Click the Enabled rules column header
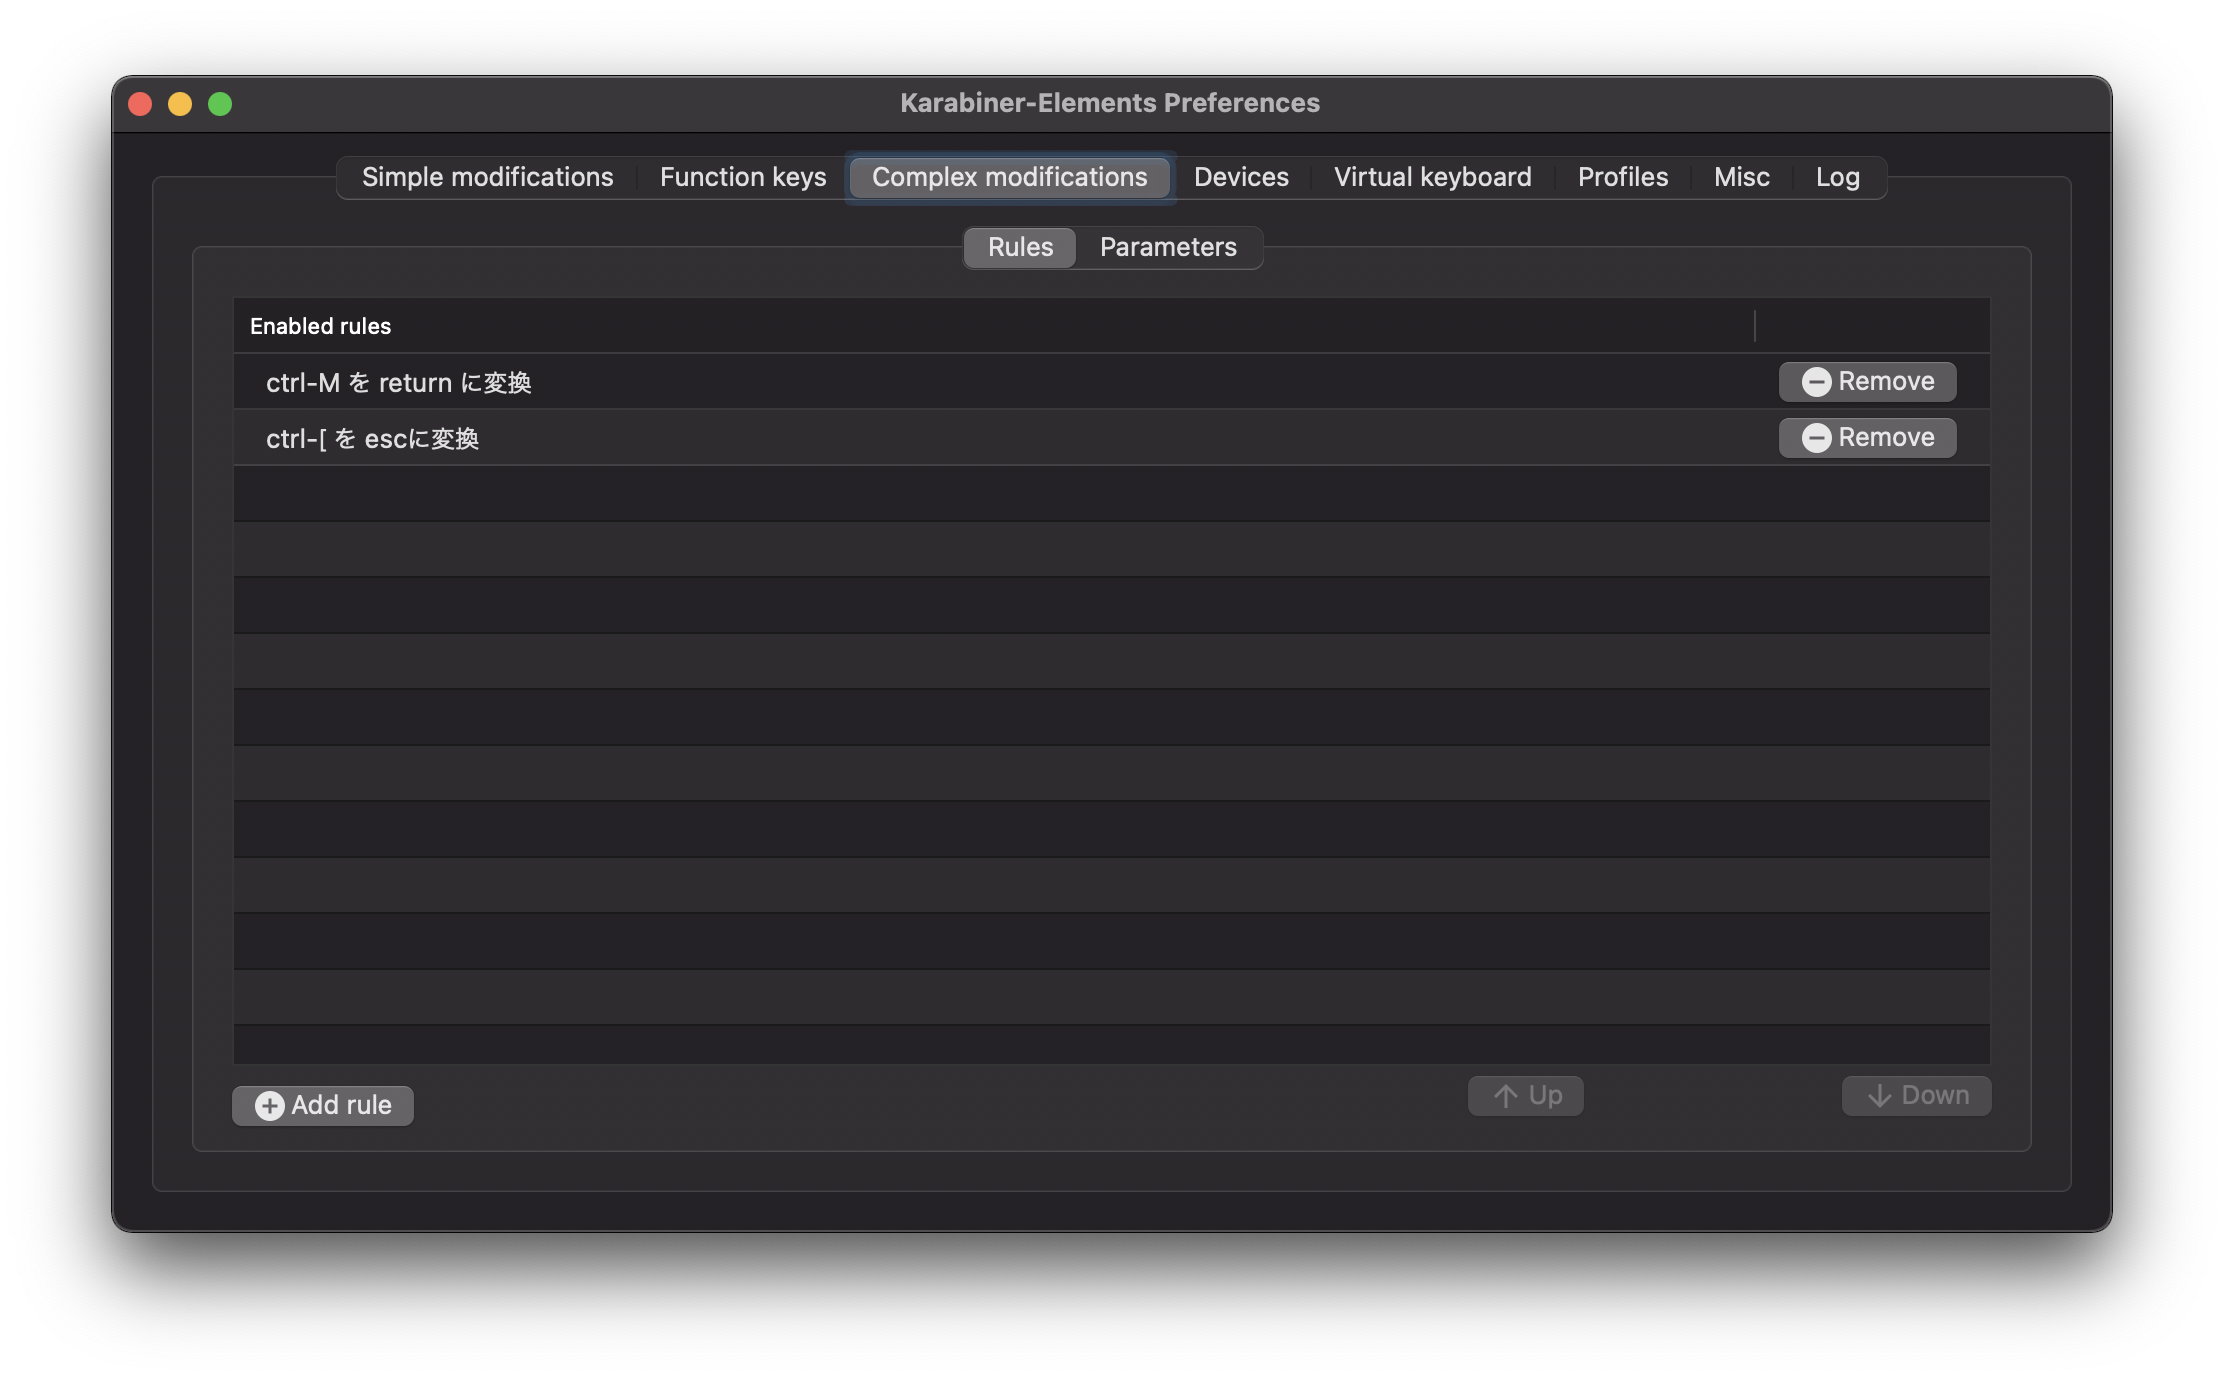 pyautogui.click(x=320, y=326)
